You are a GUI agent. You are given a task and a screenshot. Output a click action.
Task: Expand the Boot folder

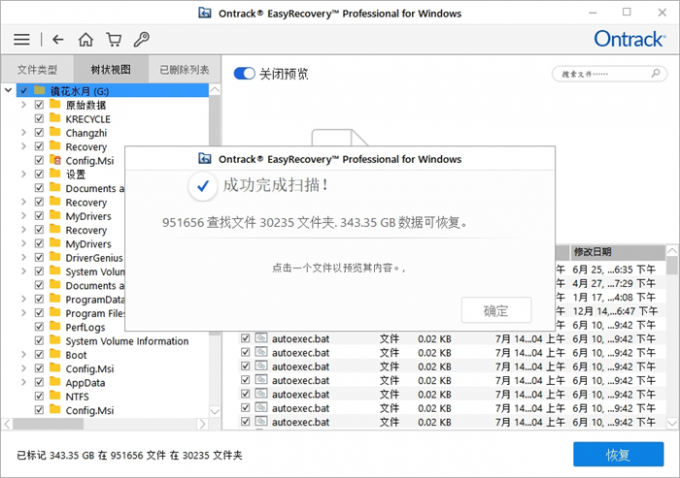24,354
